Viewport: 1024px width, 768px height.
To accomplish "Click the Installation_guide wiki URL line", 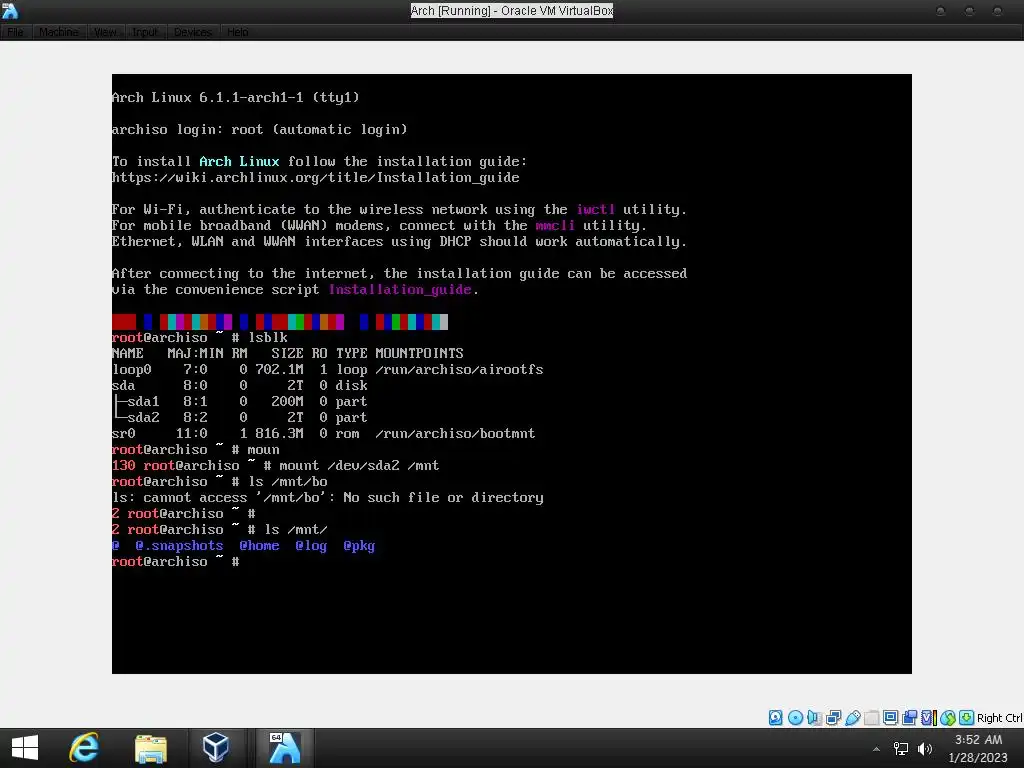I will click(x=315, y=178).
